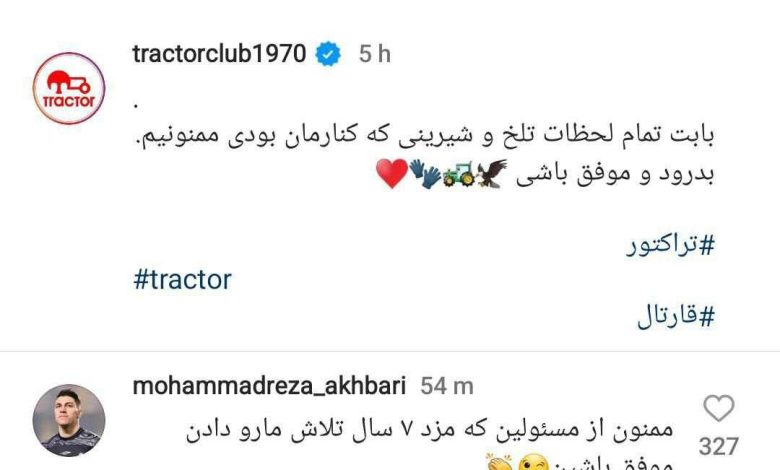
Task: View the 327 likes count
Action: click(x=719, y=446)
